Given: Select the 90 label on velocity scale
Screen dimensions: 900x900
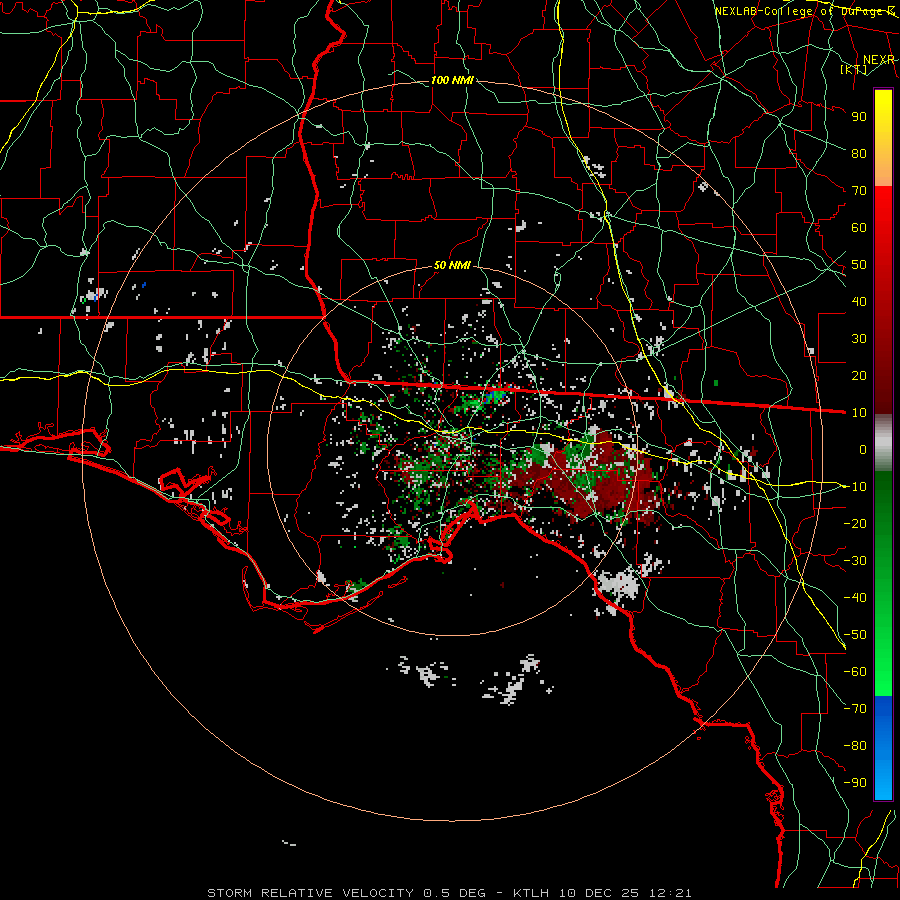Looking at the screenshot, I should (859, 117).
